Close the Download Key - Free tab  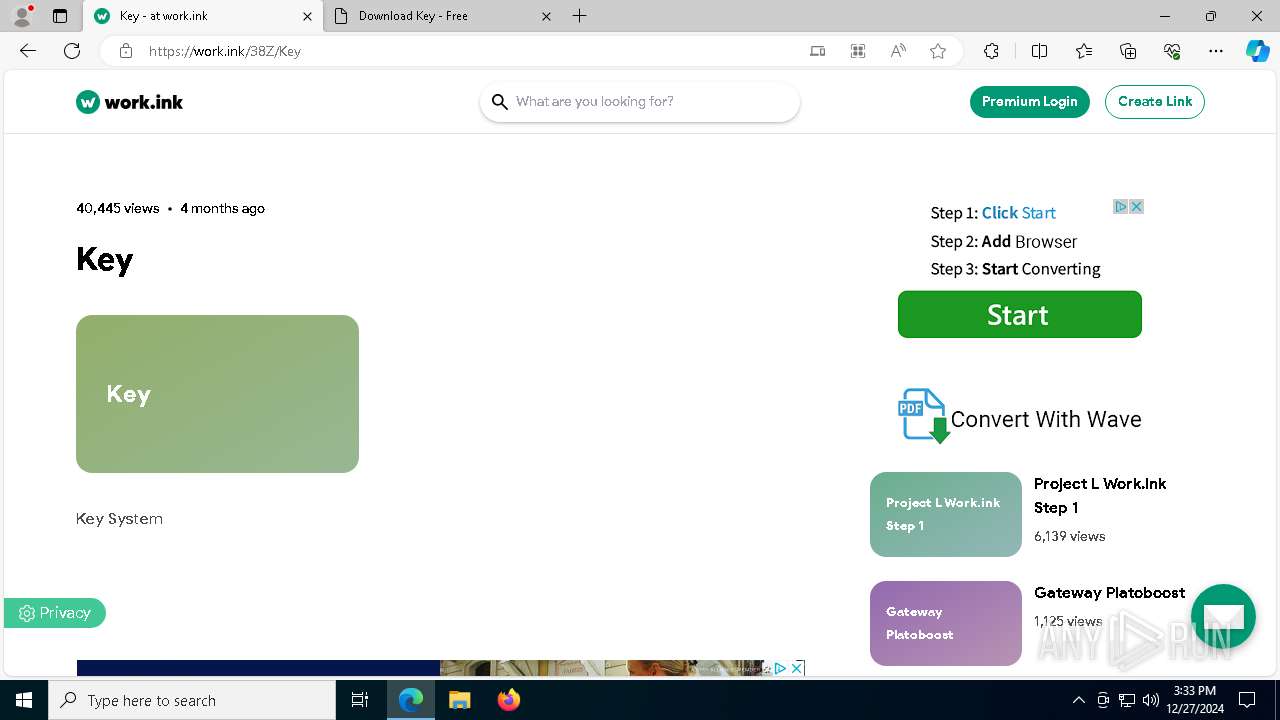[x=546, y=16]
